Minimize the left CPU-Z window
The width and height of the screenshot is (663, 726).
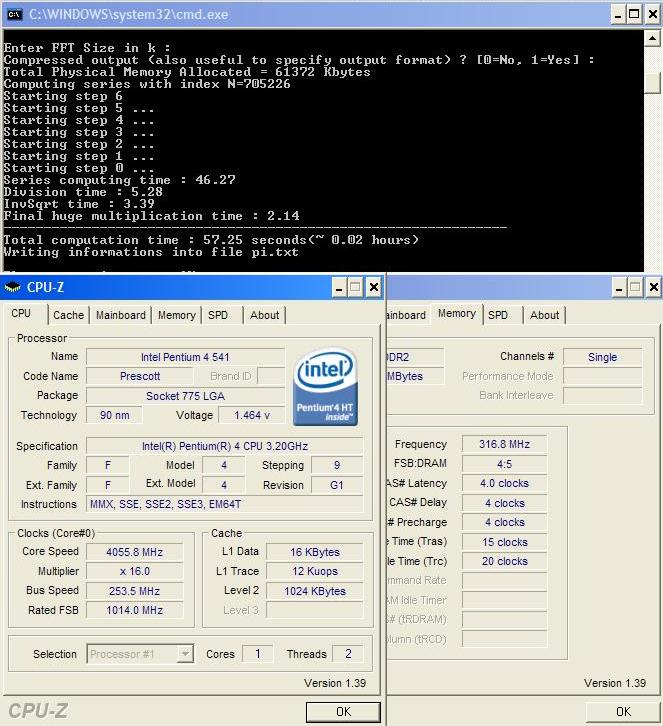click(x=339, y=288)
